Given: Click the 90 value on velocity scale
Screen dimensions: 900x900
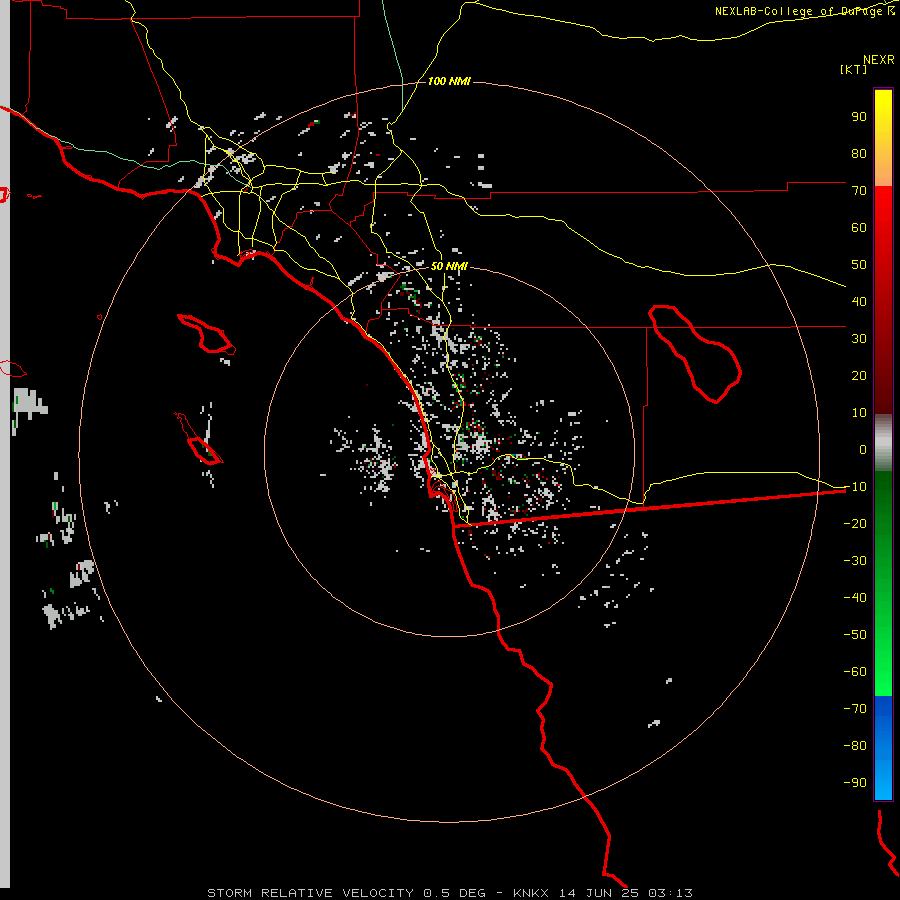Looking at the screenshot, I should tap(859, 117).
